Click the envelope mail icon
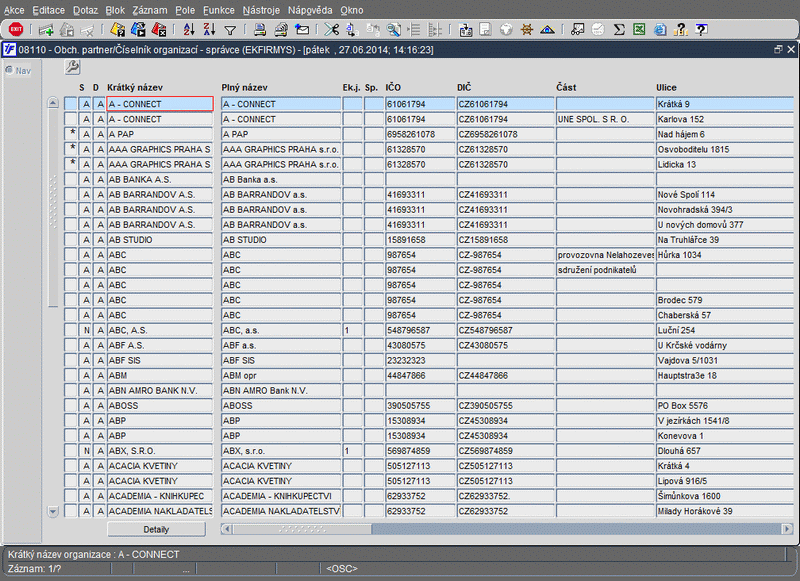 (302, 30)
